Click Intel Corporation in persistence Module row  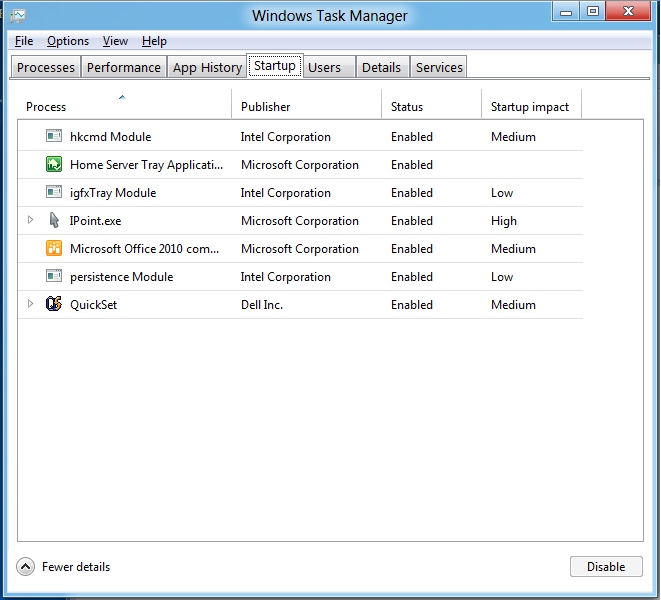click(x=285, y=277)
